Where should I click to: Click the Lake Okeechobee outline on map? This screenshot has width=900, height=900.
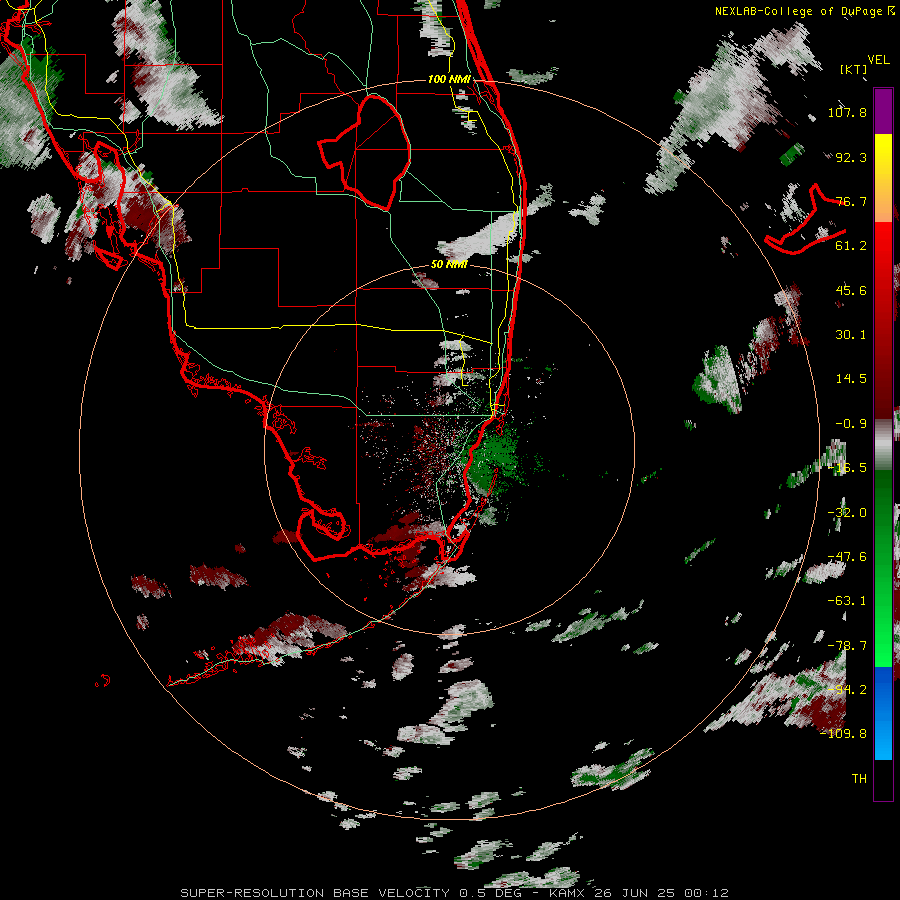click(x=364, y=152)
